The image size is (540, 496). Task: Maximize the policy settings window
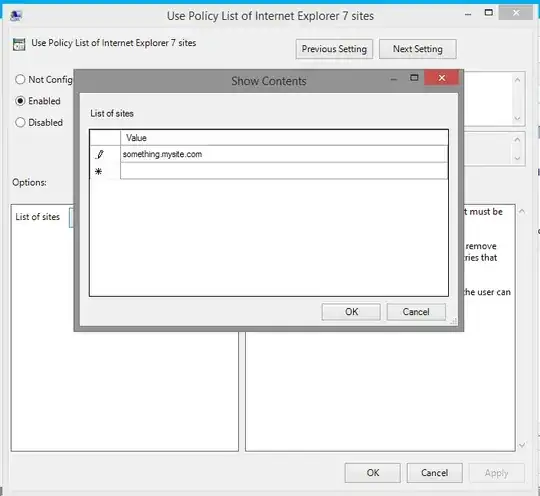(x=488, y=13)
